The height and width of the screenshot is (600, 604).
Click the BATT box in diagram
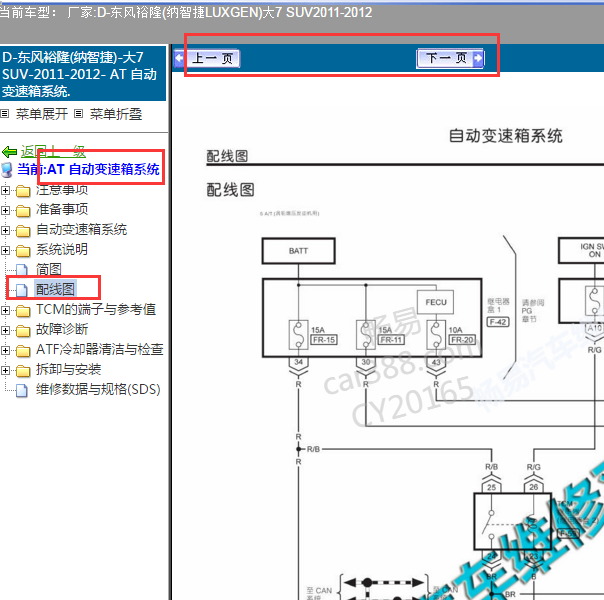coord(299,251)
